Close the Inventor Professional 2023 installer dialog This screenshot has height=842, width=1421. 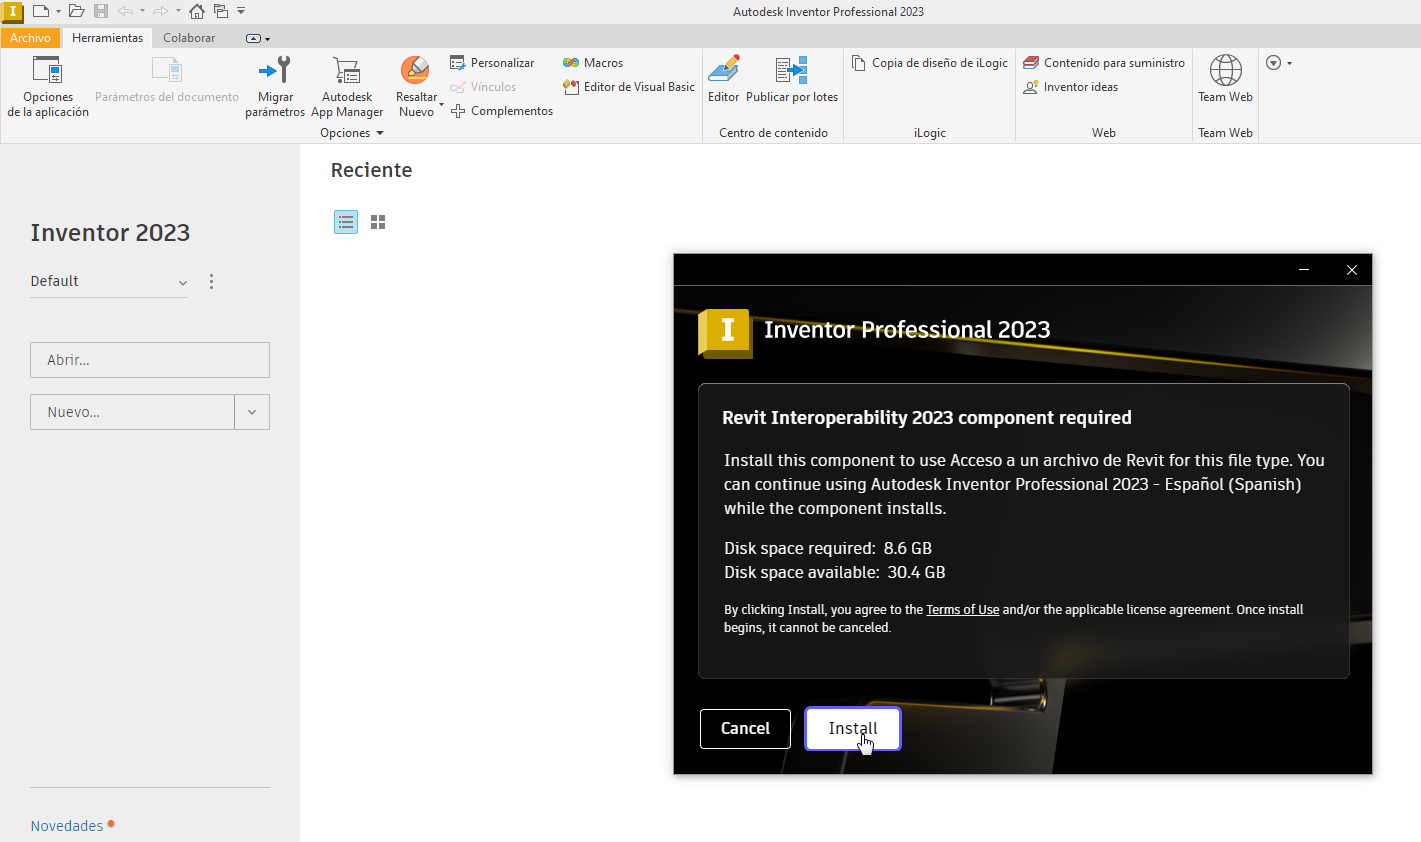coord(1352,270)
